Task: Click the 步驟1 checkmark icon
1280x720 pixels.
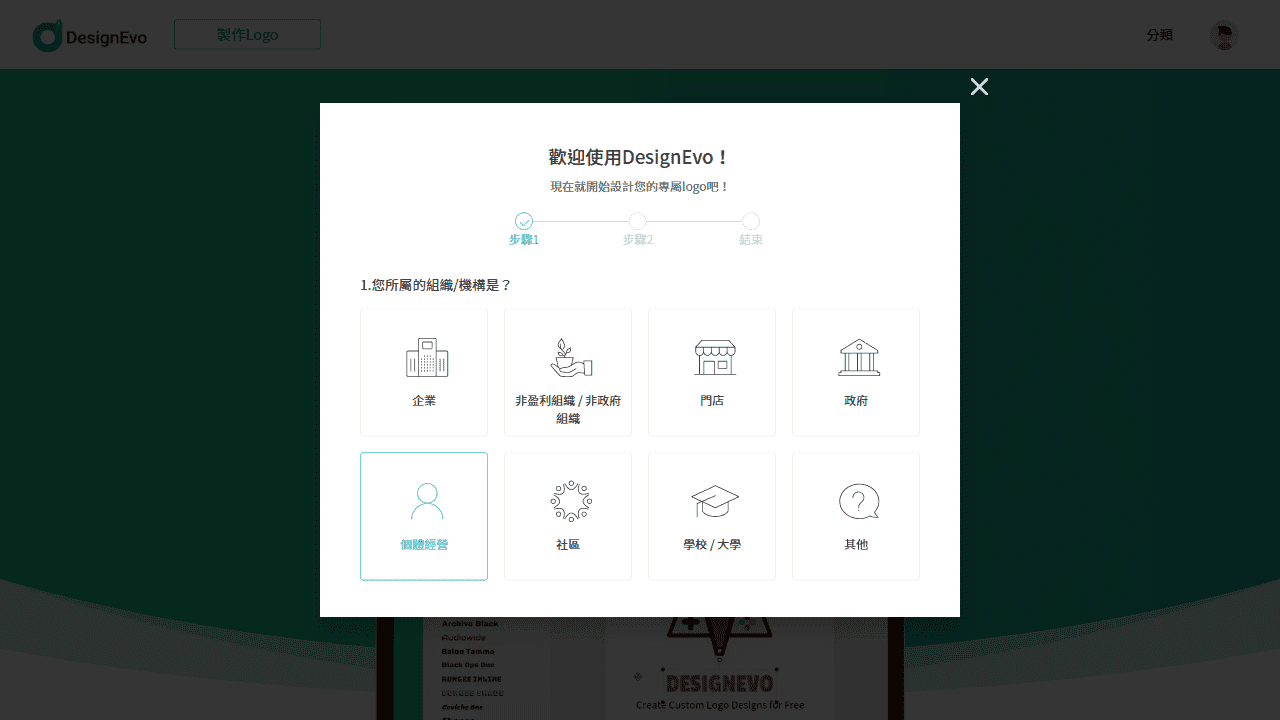Action: (524, 221)
